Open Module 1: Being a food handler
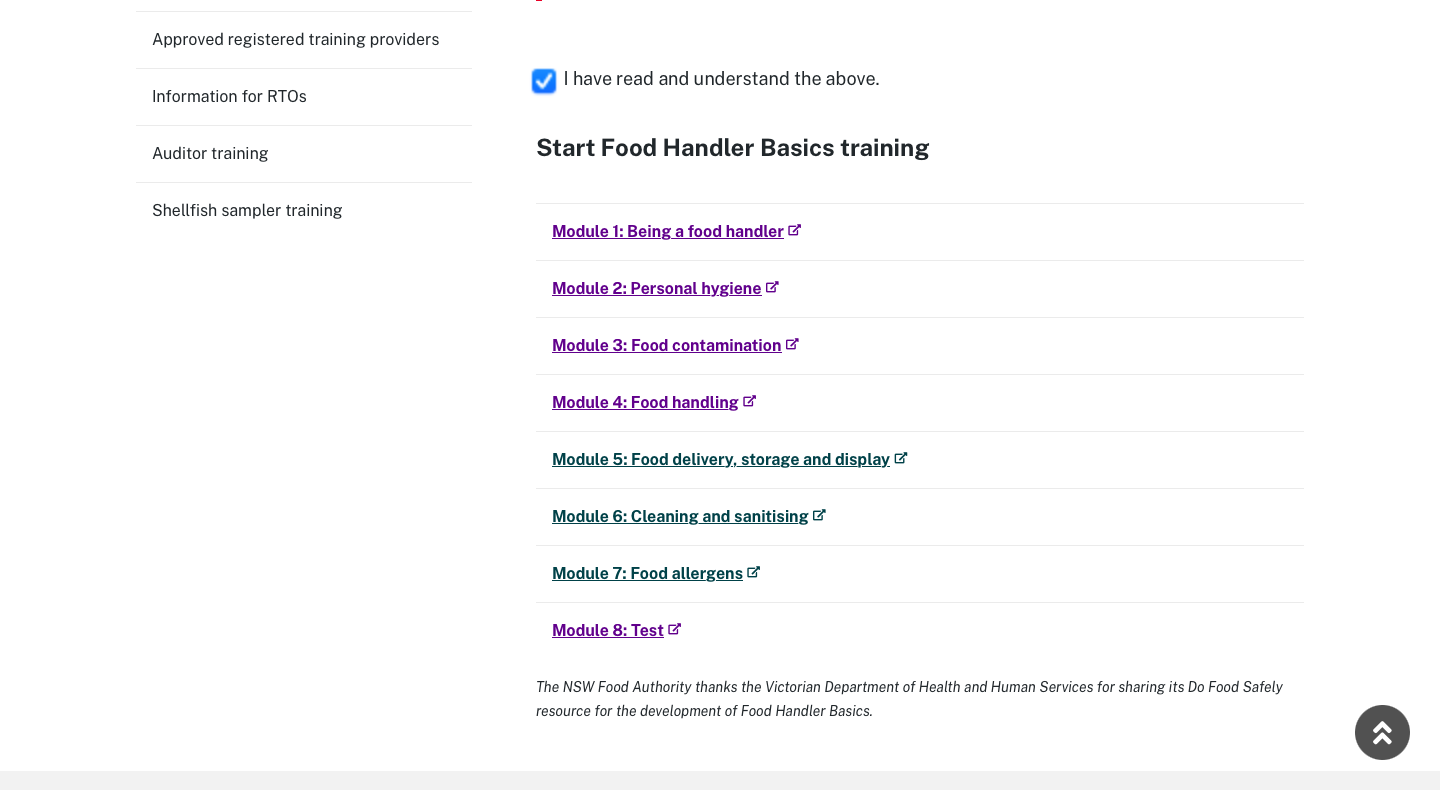This screenshot has width=1440, height=790. click(668, 232)
